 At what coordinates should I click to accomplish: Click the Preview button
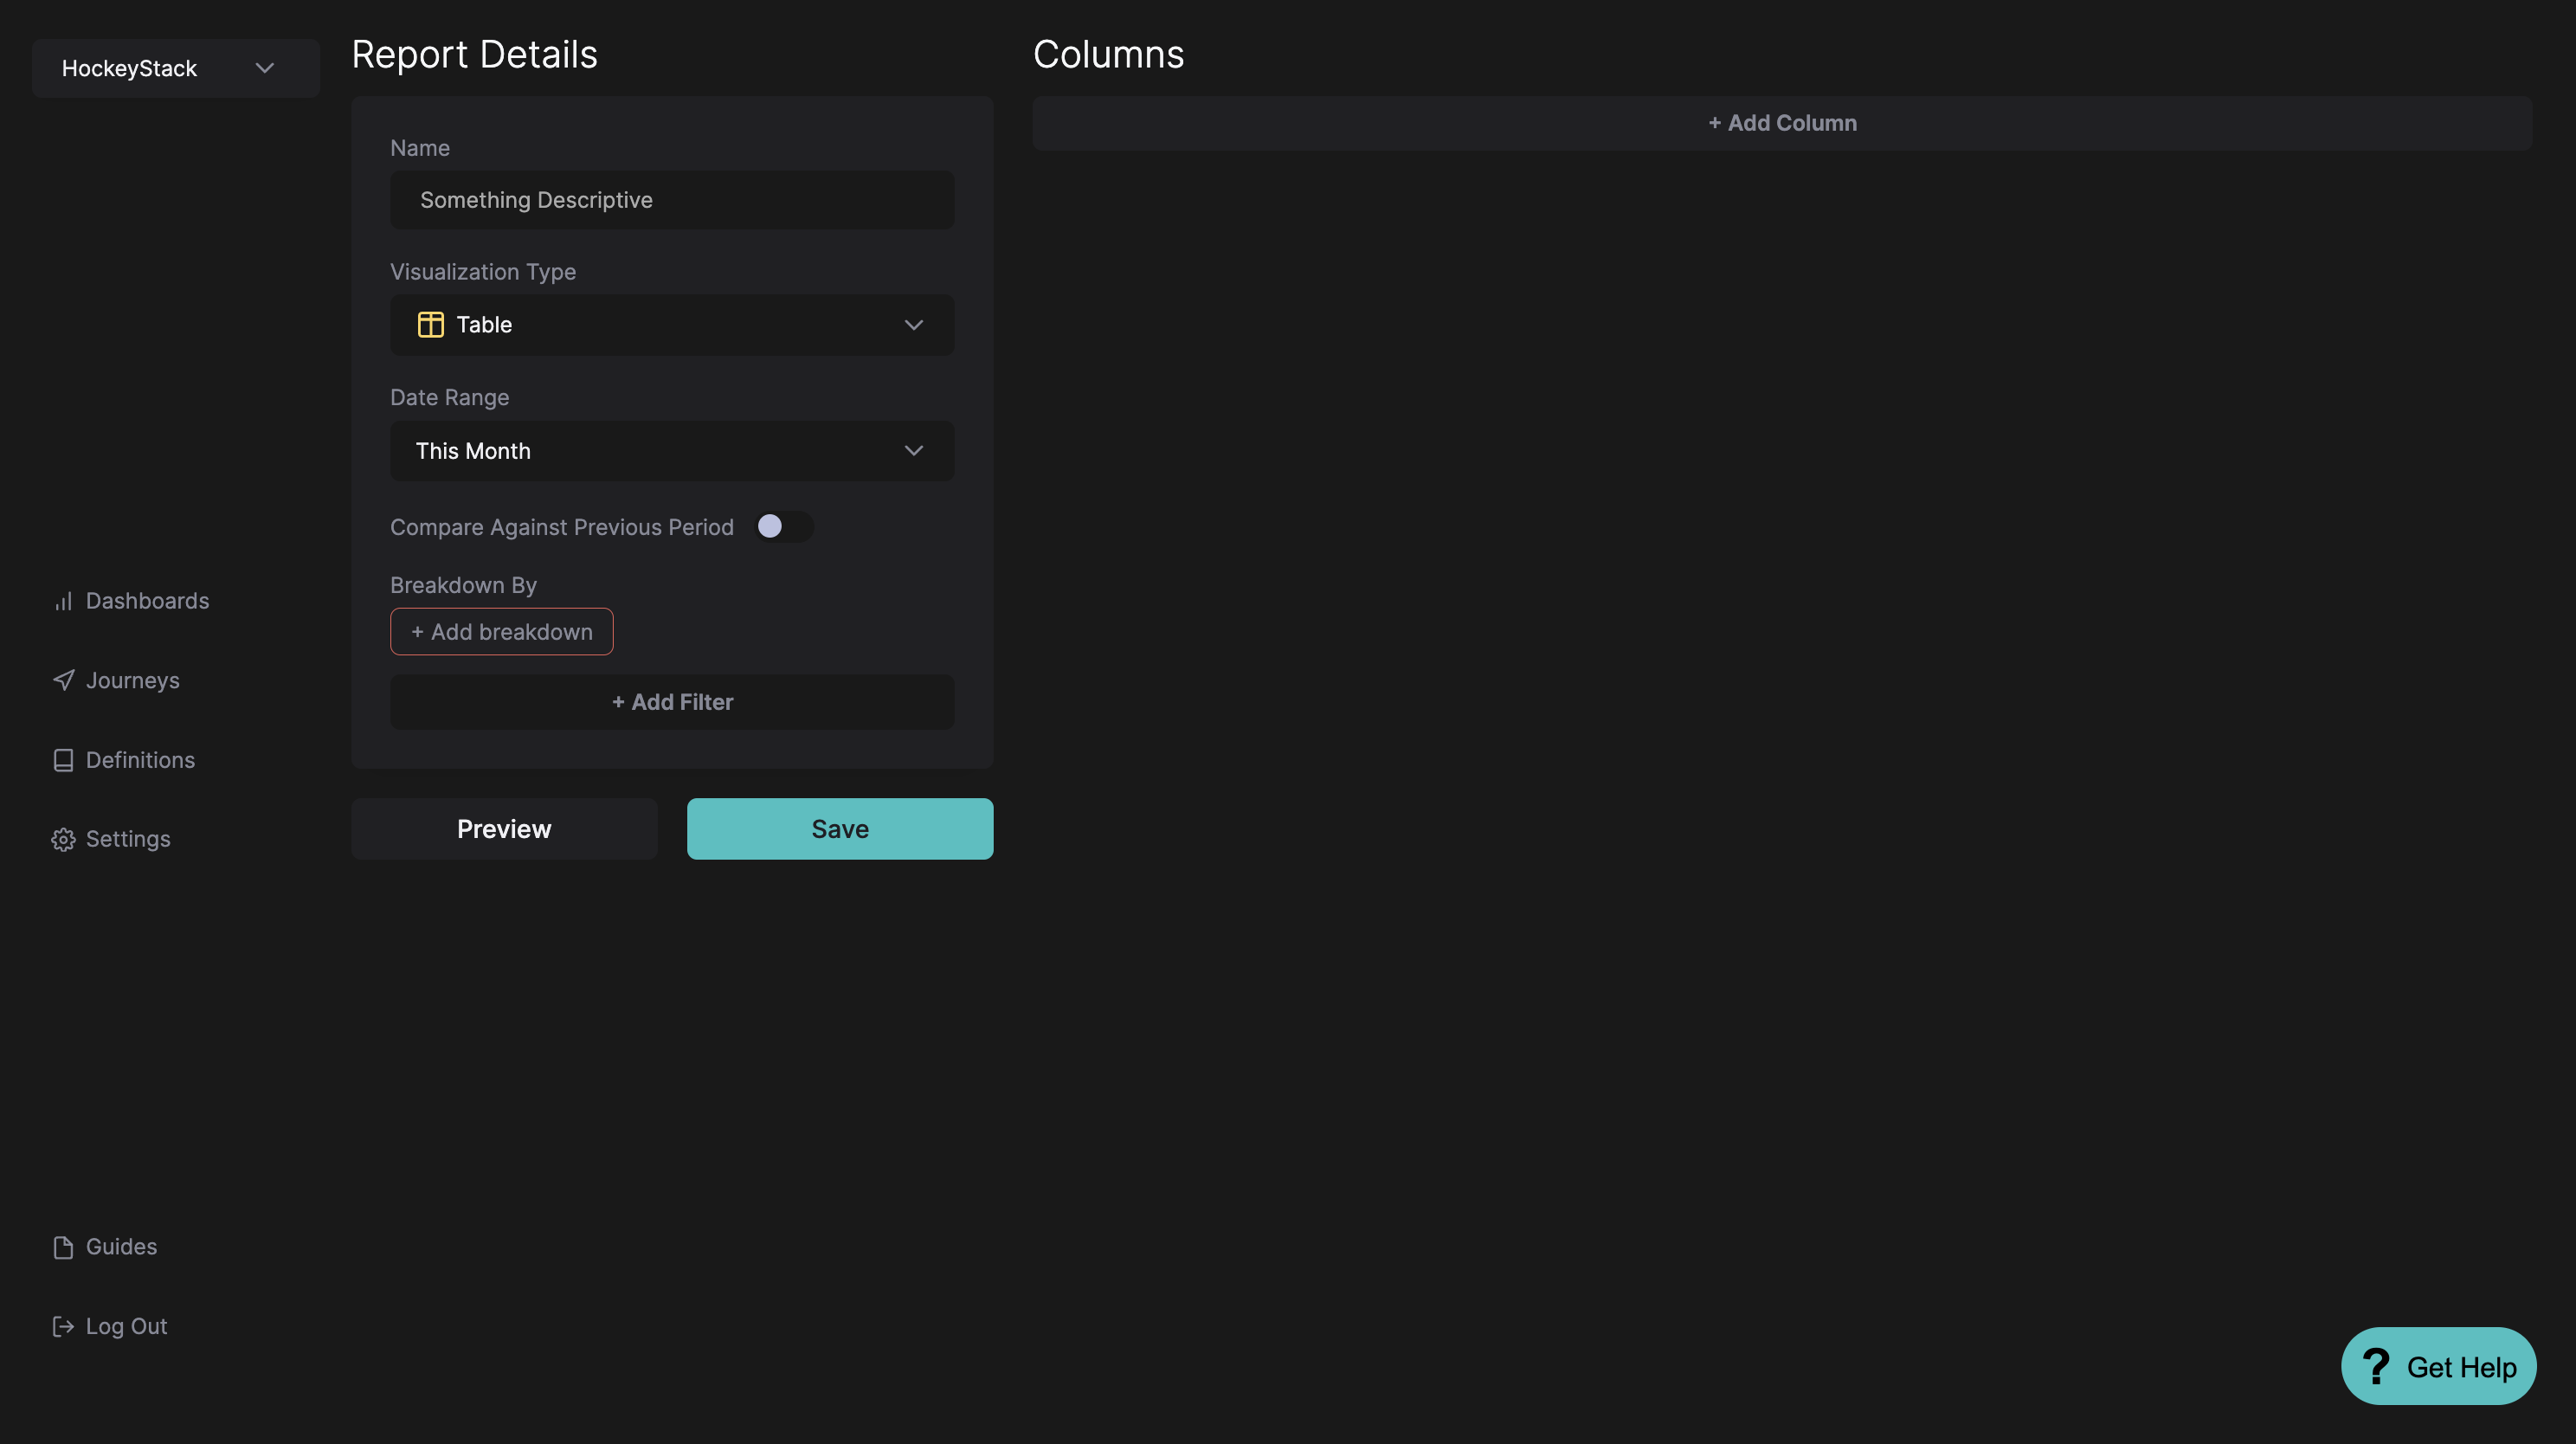click(x=504, y=829)
